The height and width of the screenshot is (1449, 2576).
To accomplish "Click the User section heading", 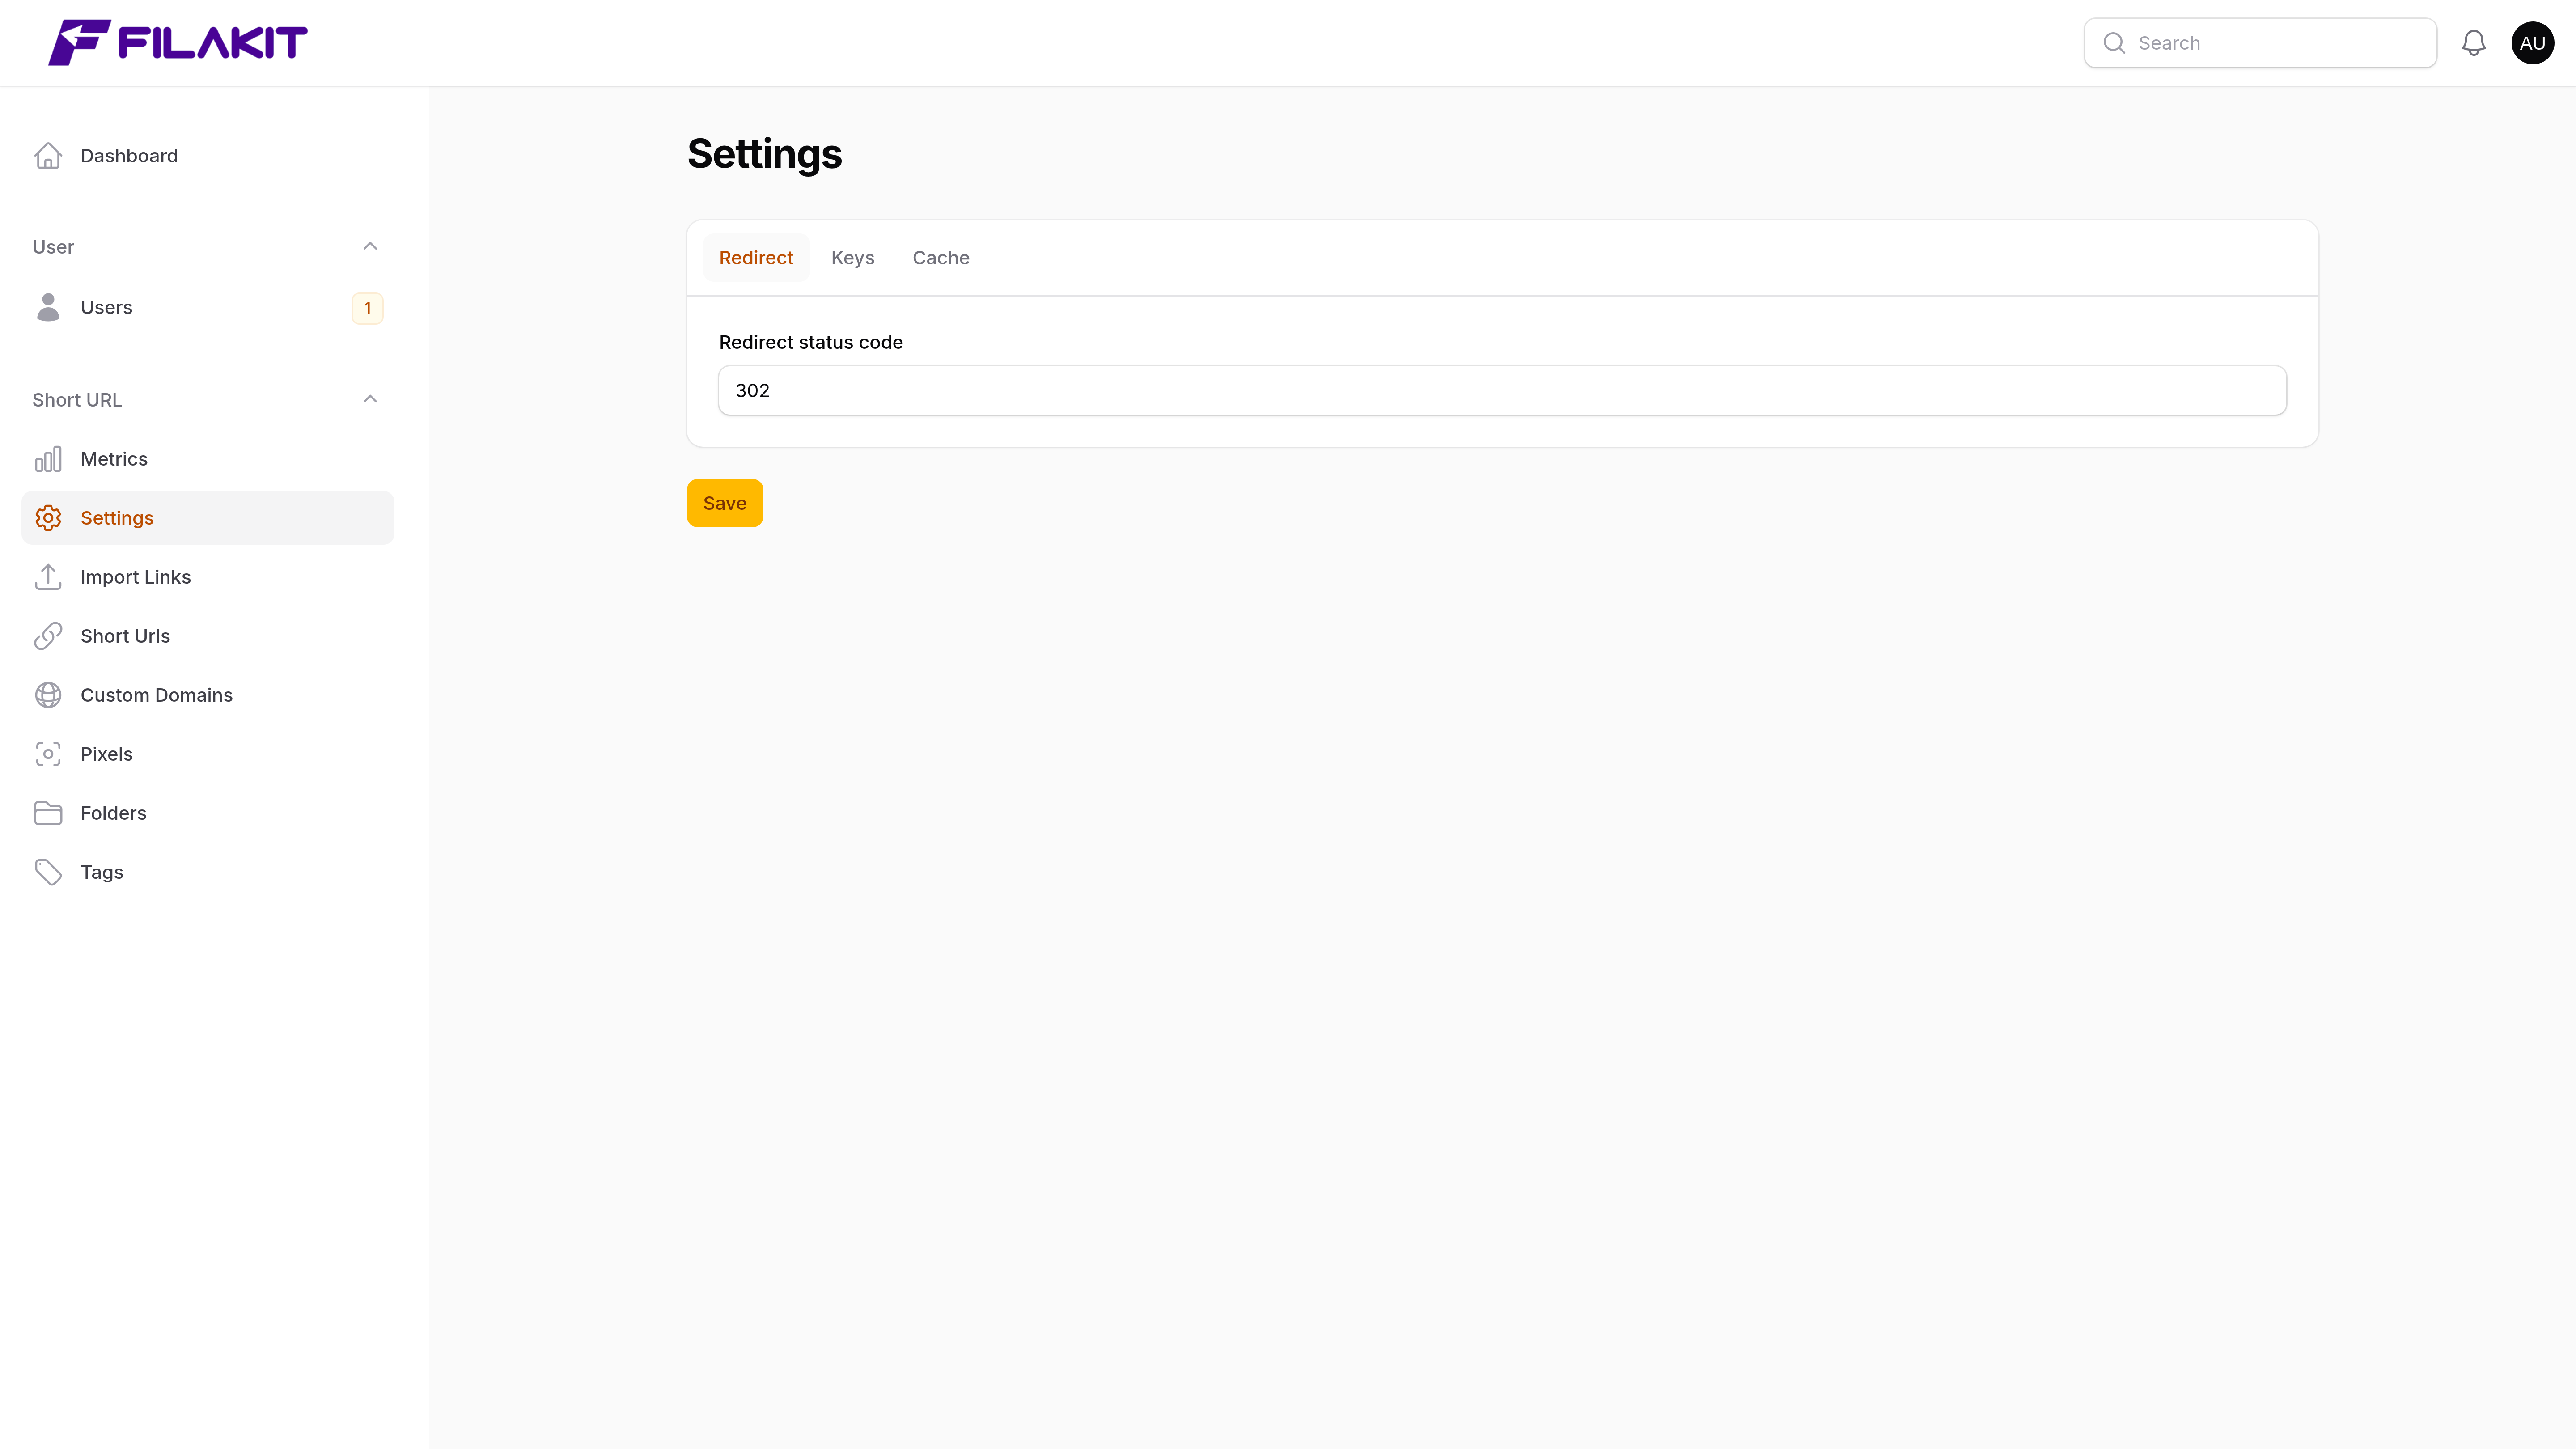I will click(53, 247).
